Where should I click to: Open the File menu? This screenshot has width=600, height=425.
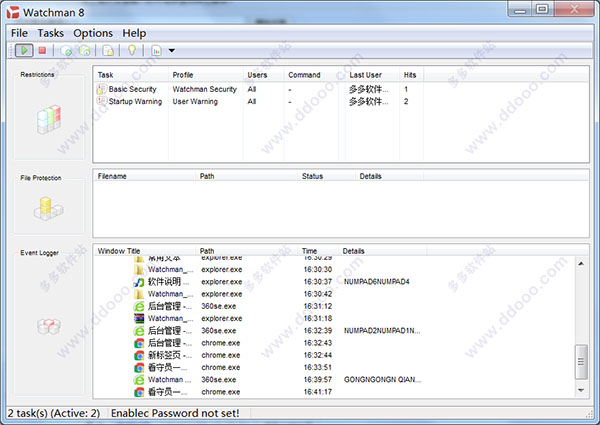19,33
